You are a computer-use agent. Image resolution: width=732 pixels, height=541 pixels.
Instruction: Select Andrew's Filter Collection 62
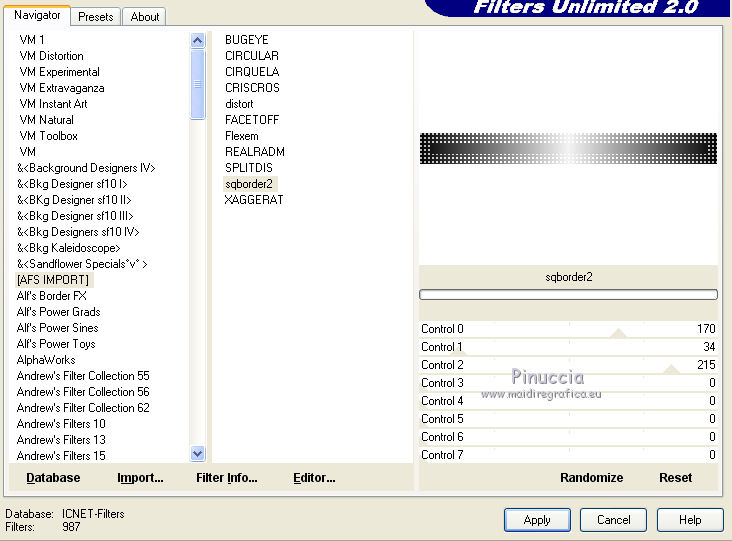pos(83,408)
